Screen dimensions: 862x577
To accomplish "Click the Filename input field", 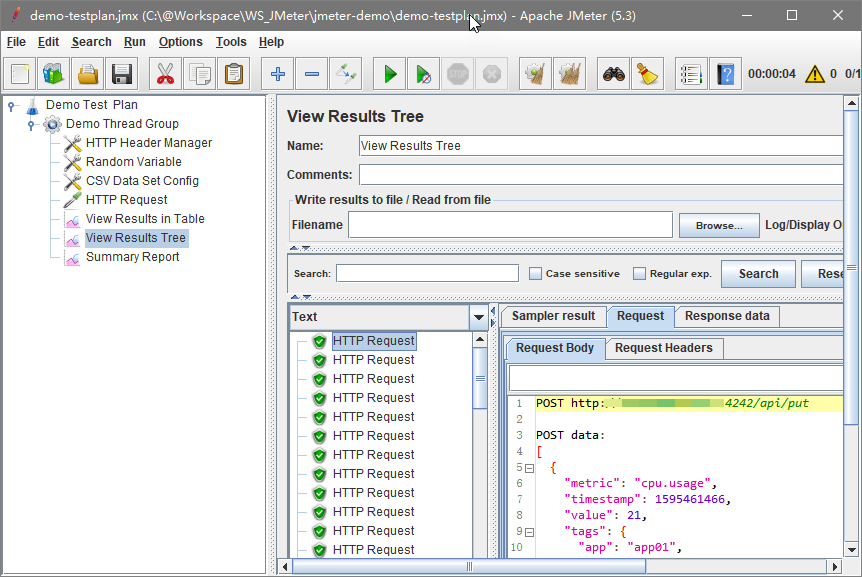I will 510,225.
